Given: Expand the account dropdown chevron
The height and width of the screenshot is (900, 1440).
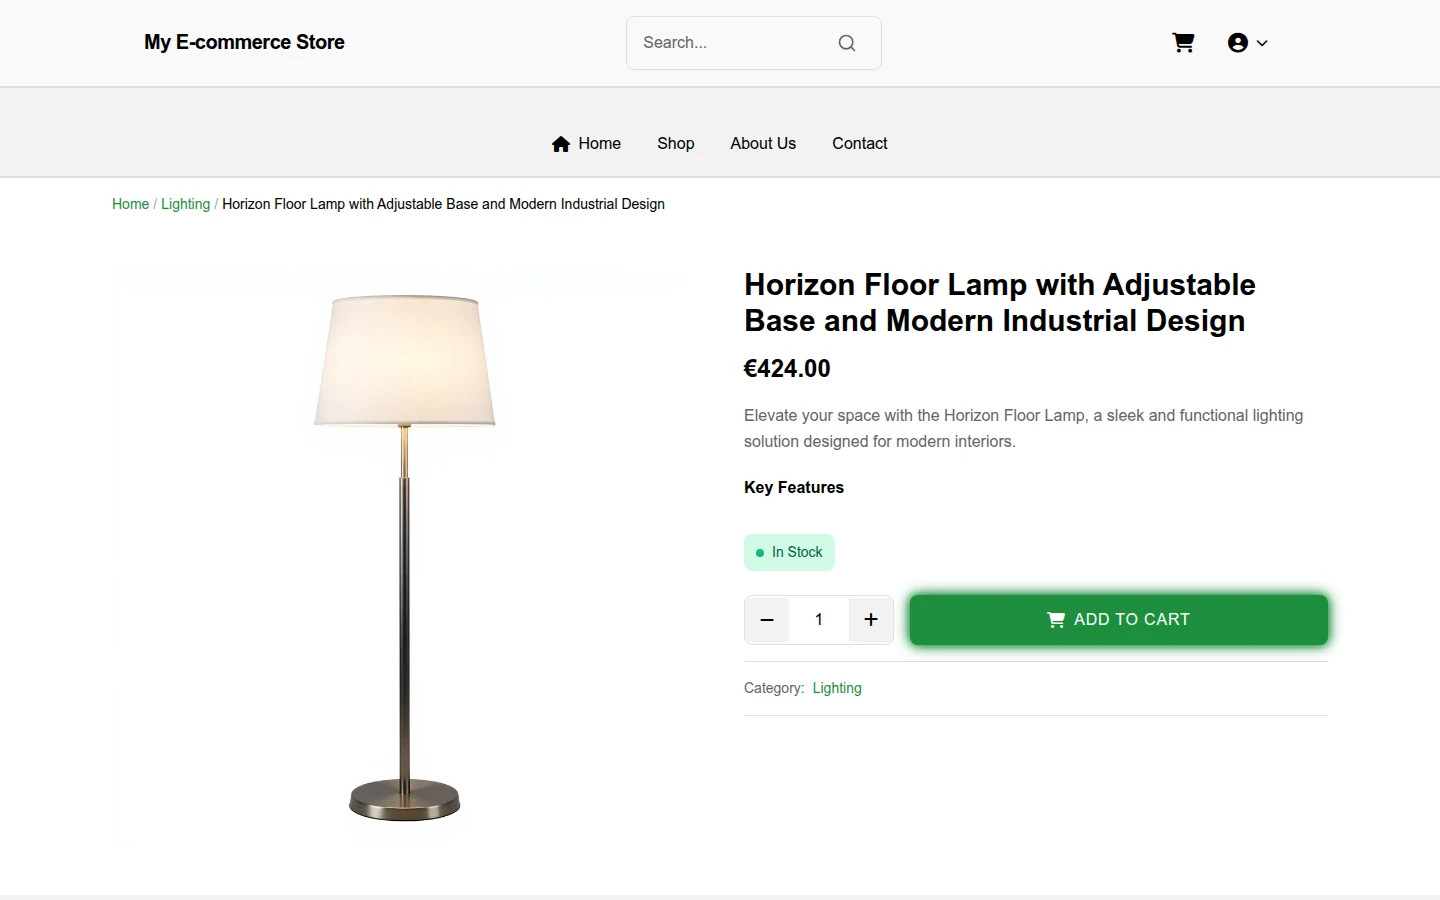Looking at the screenshot, I should click(1262, 43).
